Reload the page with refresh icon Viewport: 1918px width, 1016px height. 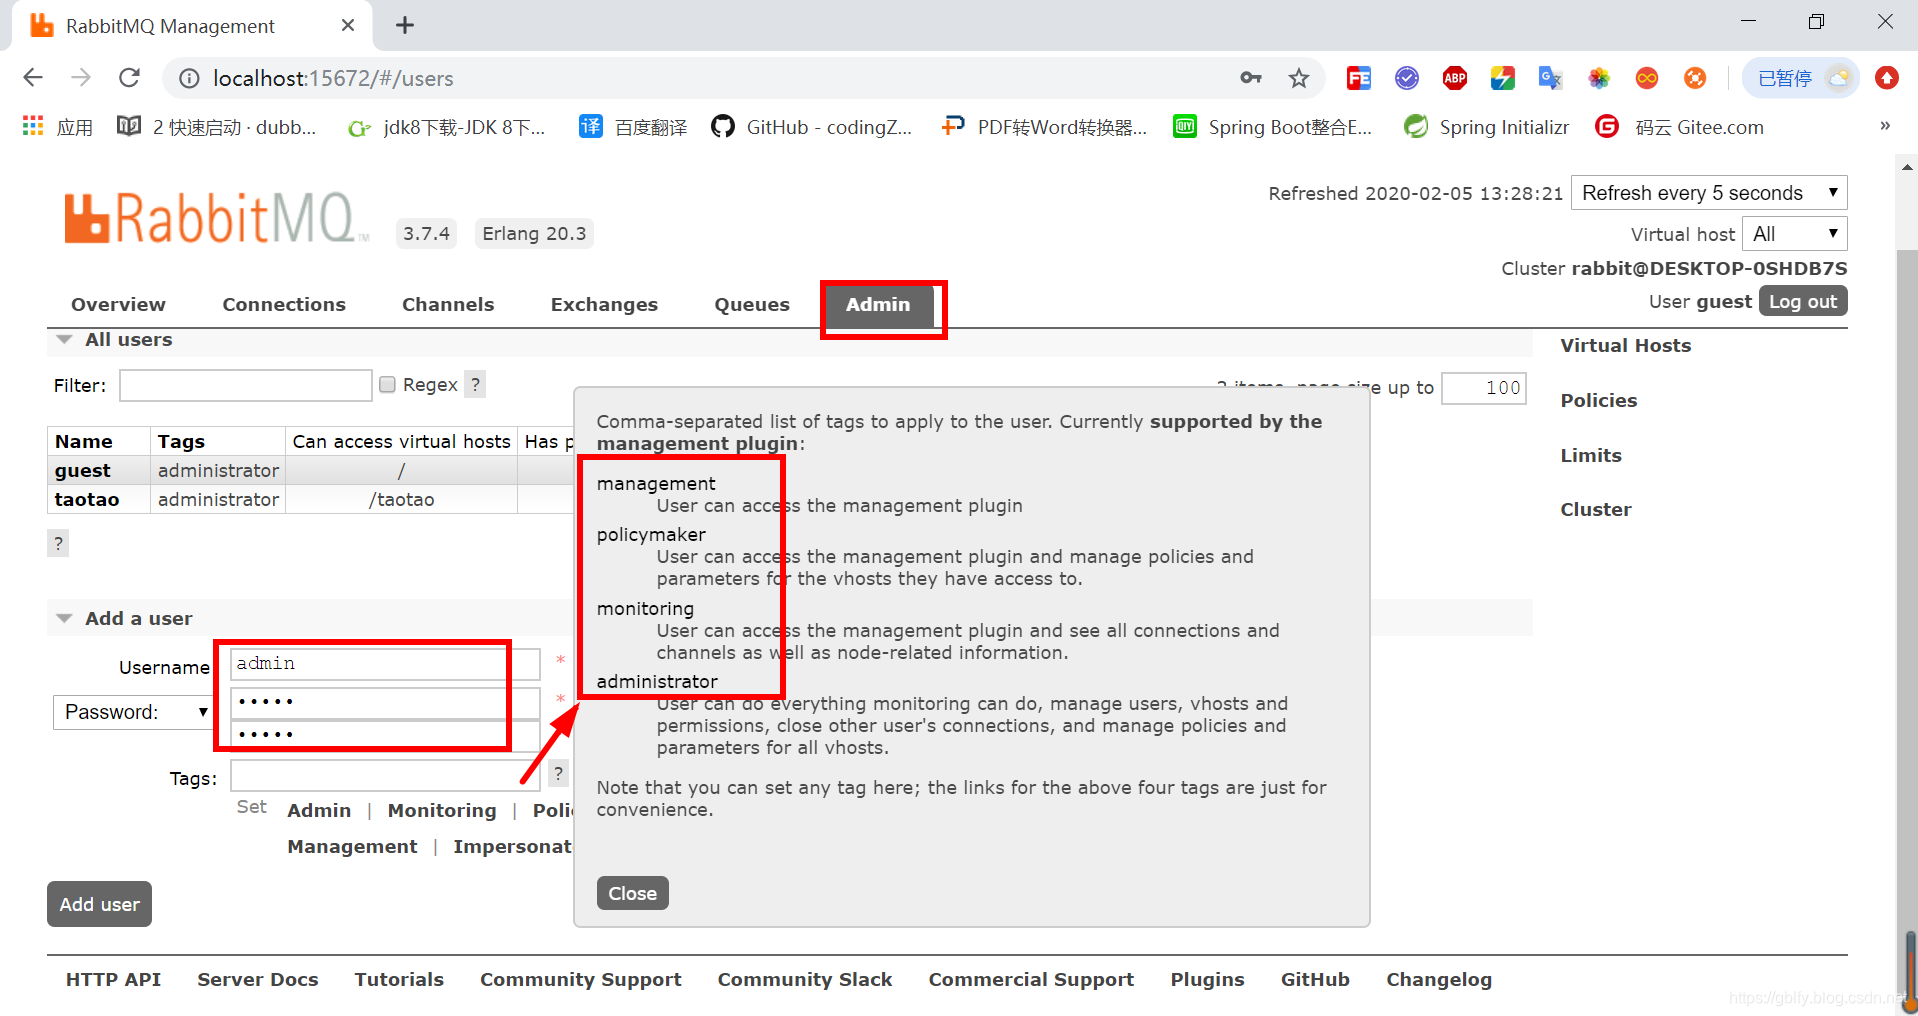[129, 78]
